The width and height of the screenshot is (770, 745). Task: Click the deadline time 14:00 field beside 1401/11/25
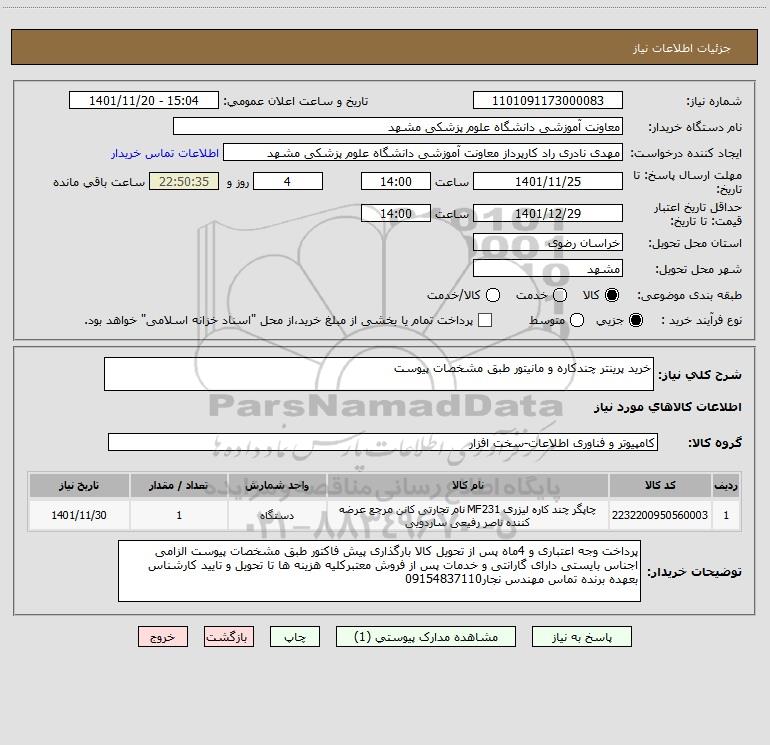[x=396, y=181]
